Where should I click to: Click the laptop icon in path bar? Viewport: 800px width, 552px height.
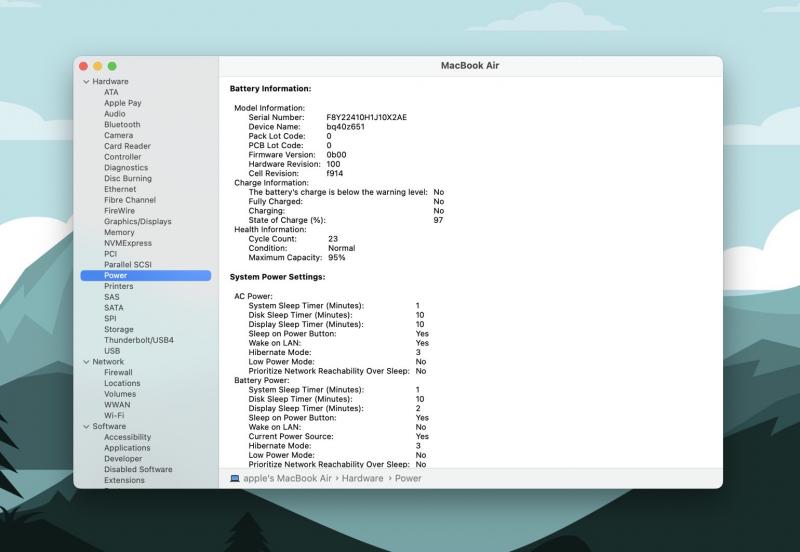coord(235,479)
